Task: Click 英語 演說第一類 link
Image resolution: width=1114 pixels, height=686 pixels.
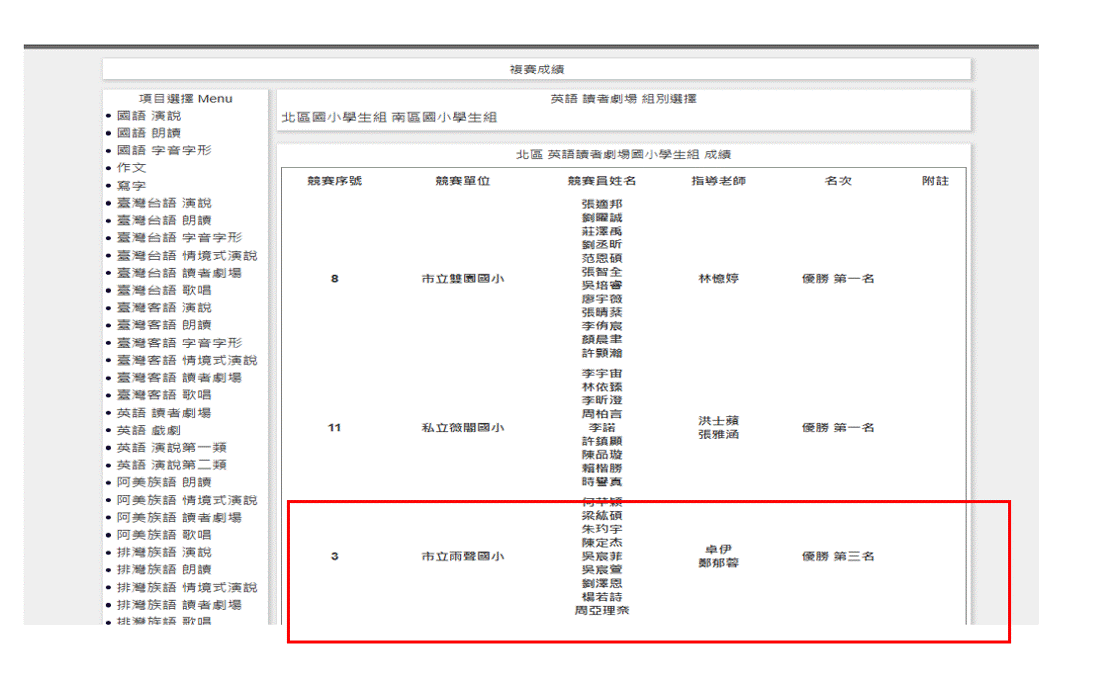Action: (x=171, y=448)
